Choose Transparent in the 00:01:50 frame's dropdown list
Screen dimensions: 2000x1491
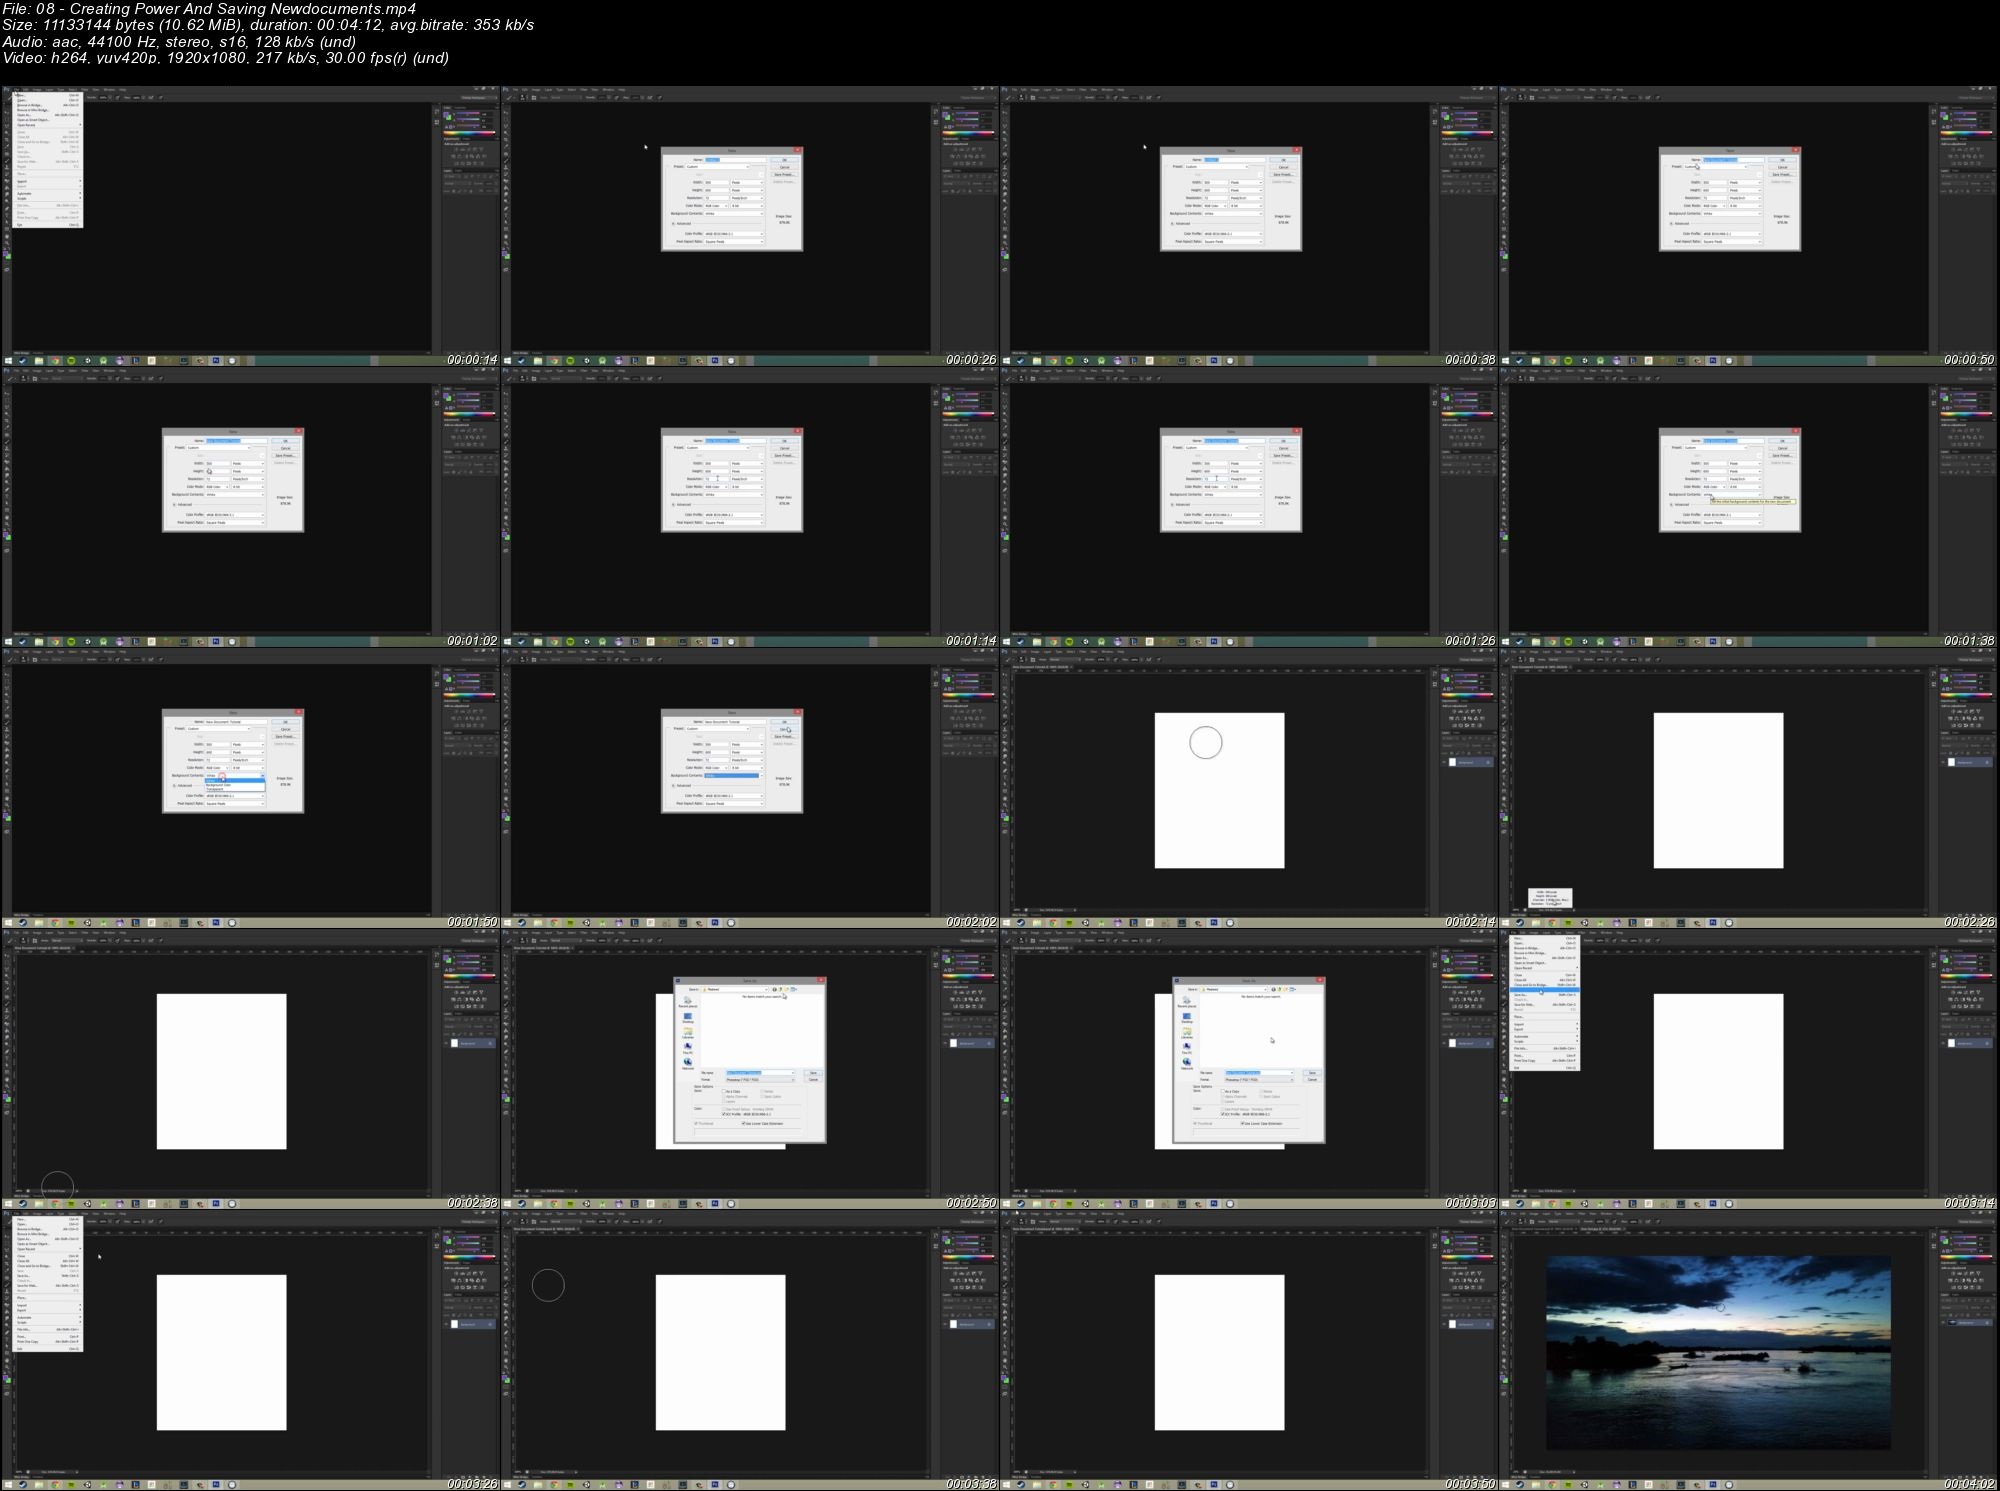[x=235, y=789]
